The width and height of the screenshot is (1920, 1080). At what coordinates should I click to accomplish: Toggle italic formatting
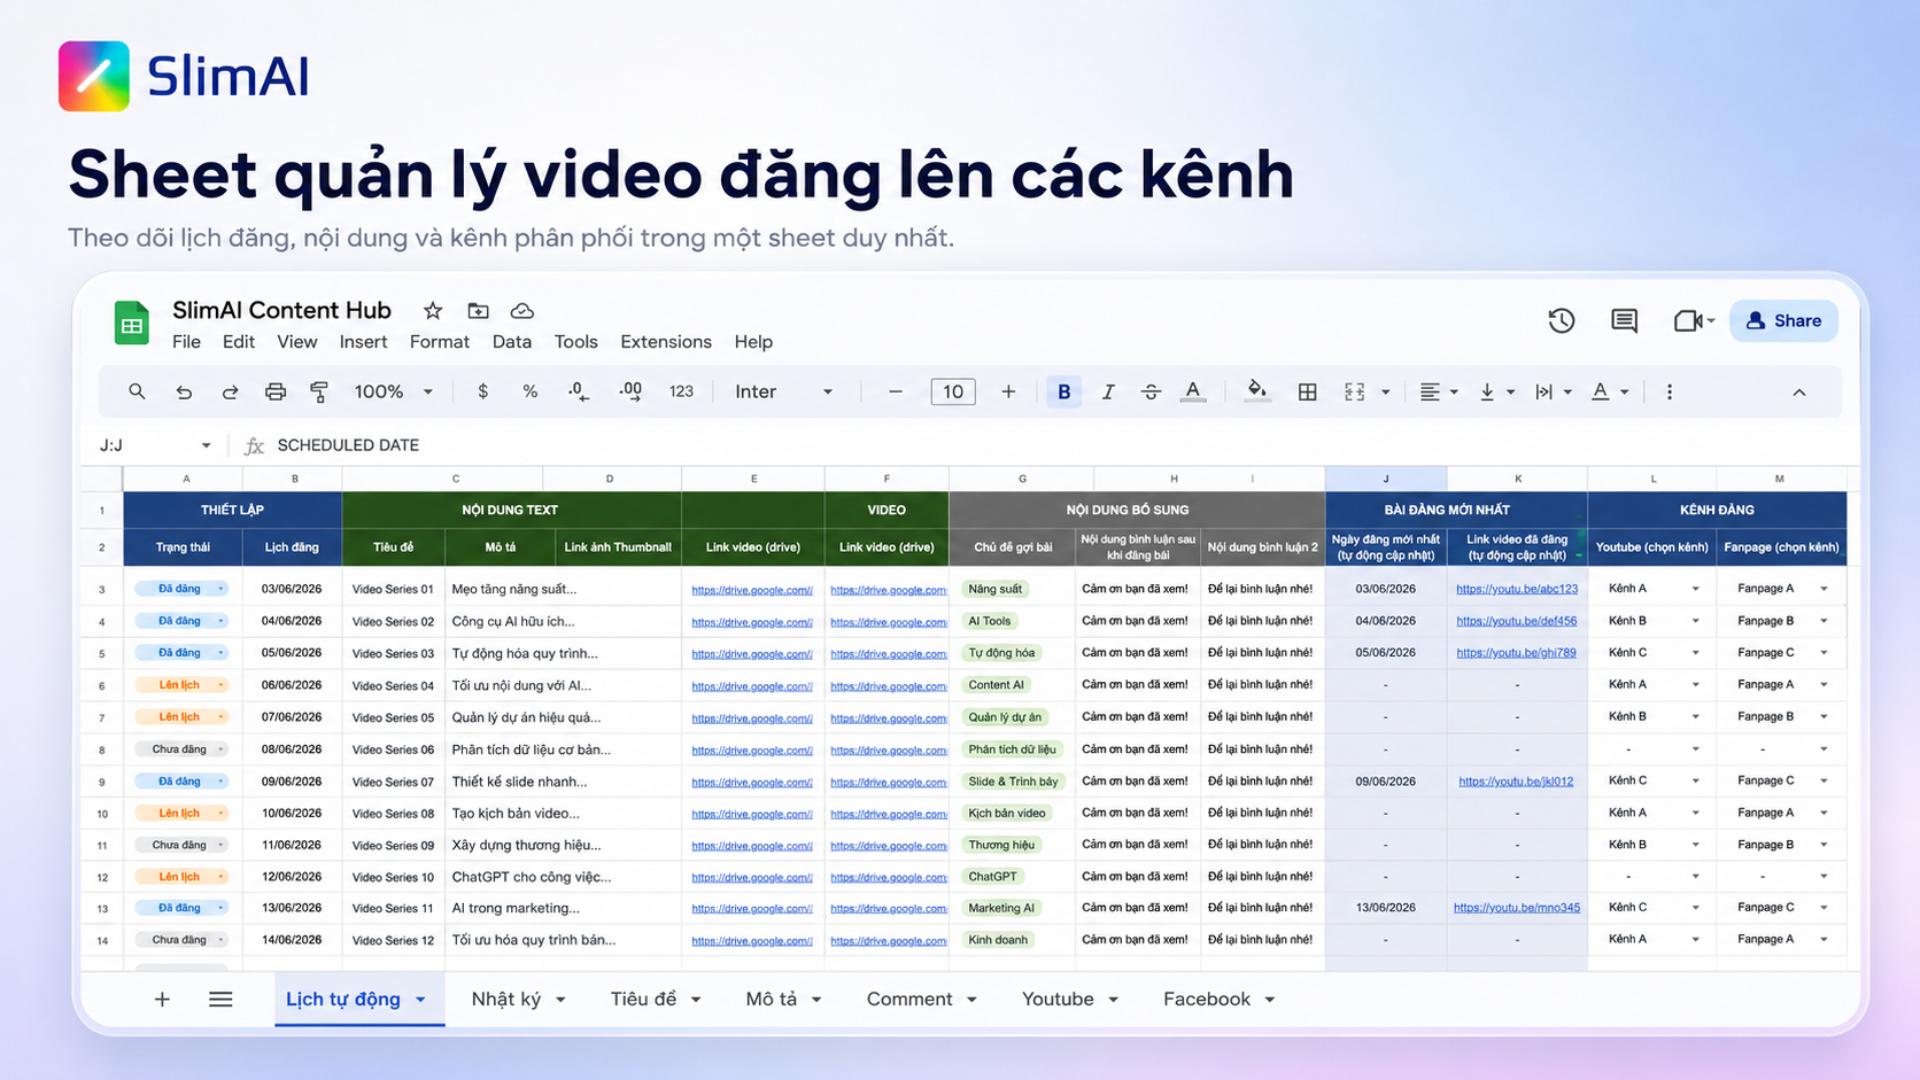(x=1108, y=392)
